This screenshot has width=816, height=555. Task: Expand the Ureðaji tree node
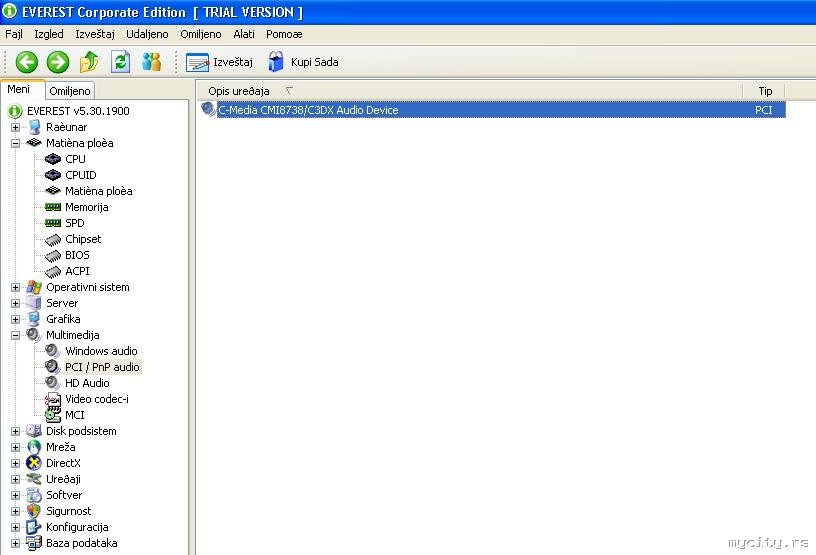(16, 479)
